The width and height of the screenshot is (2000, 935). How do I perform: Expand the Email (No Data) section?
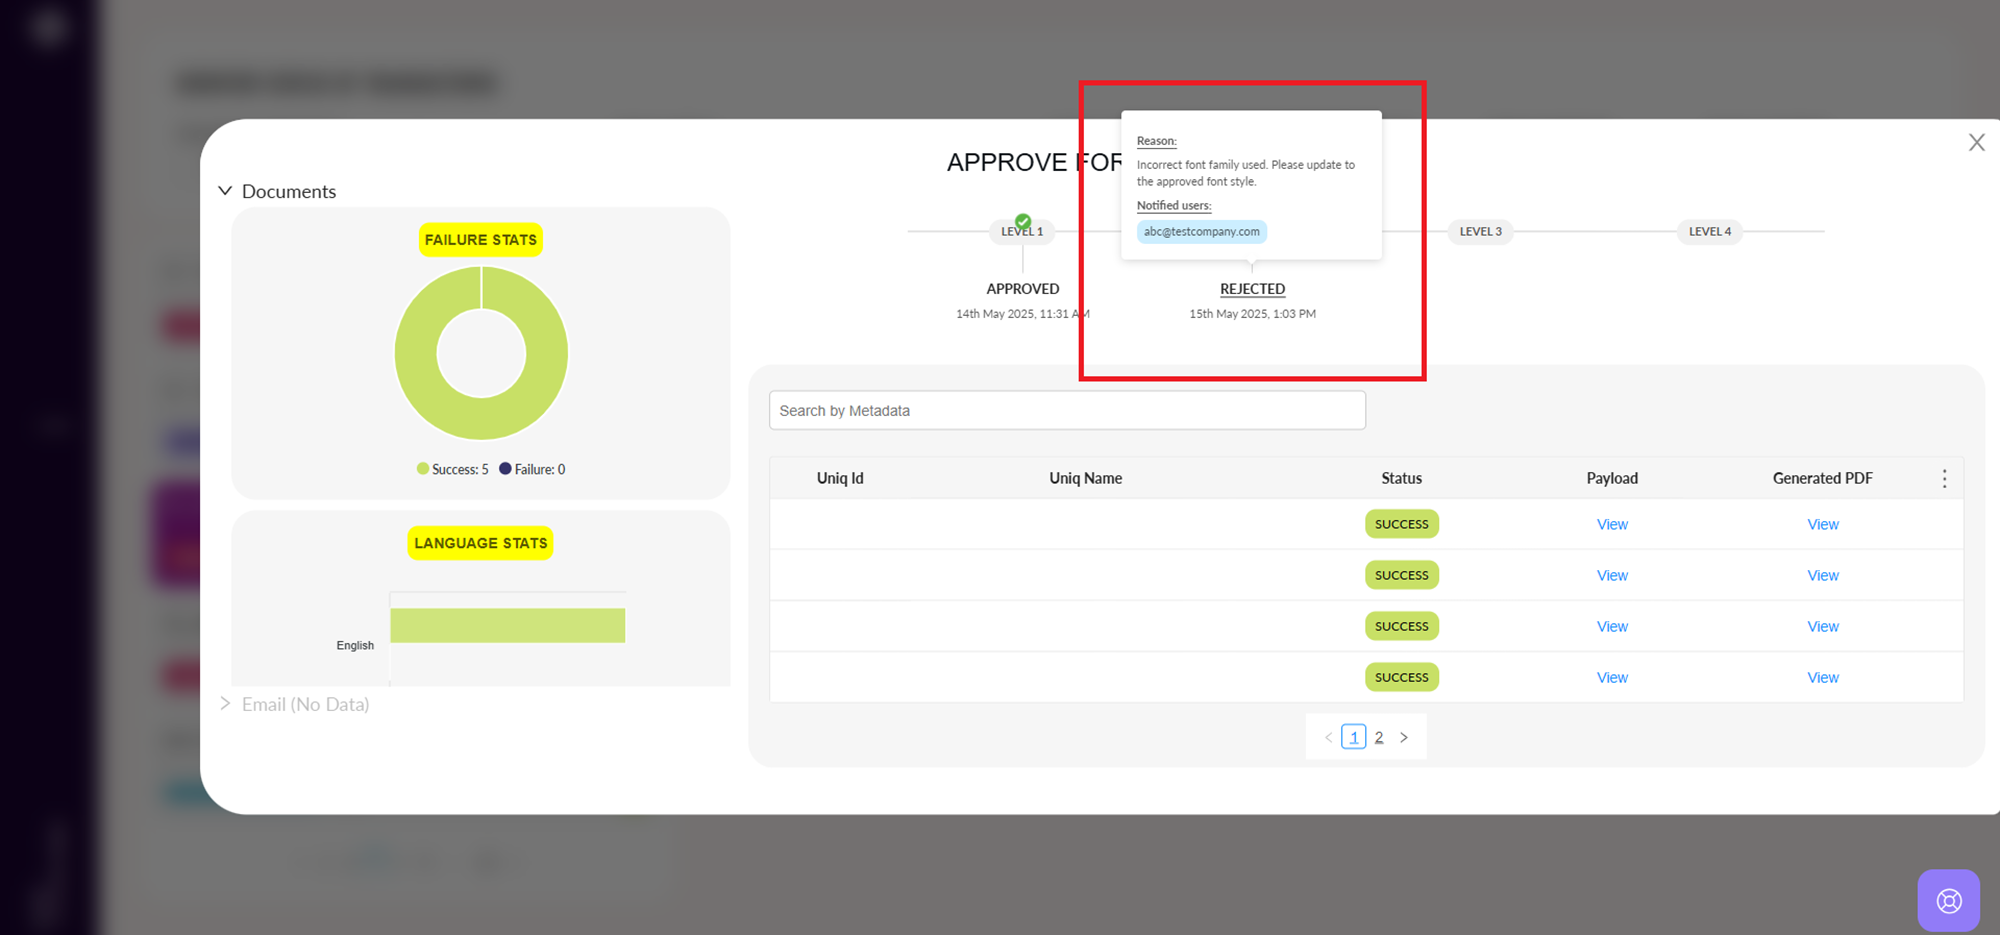226,704
